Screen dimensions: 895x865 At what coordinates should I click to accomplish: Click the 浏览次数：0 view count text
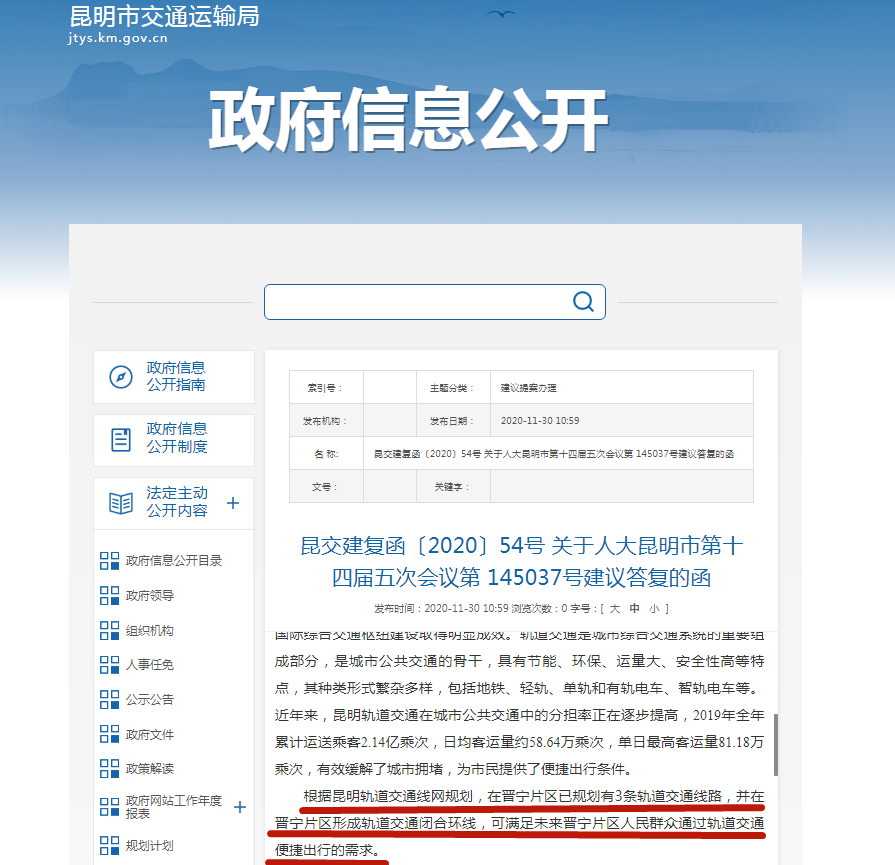(x=539, y=609)
